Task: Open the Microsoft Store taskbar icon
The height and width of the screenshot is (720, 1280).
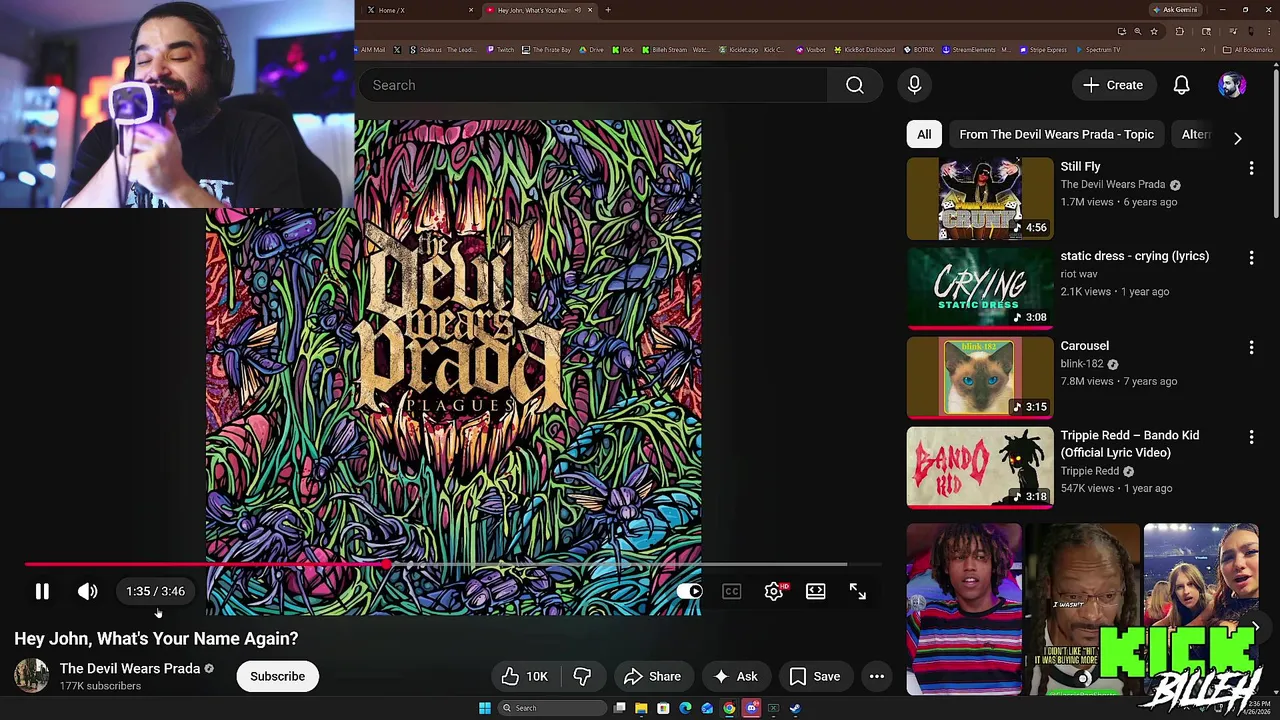Action: pyautogui.click(x=663, y=708)
